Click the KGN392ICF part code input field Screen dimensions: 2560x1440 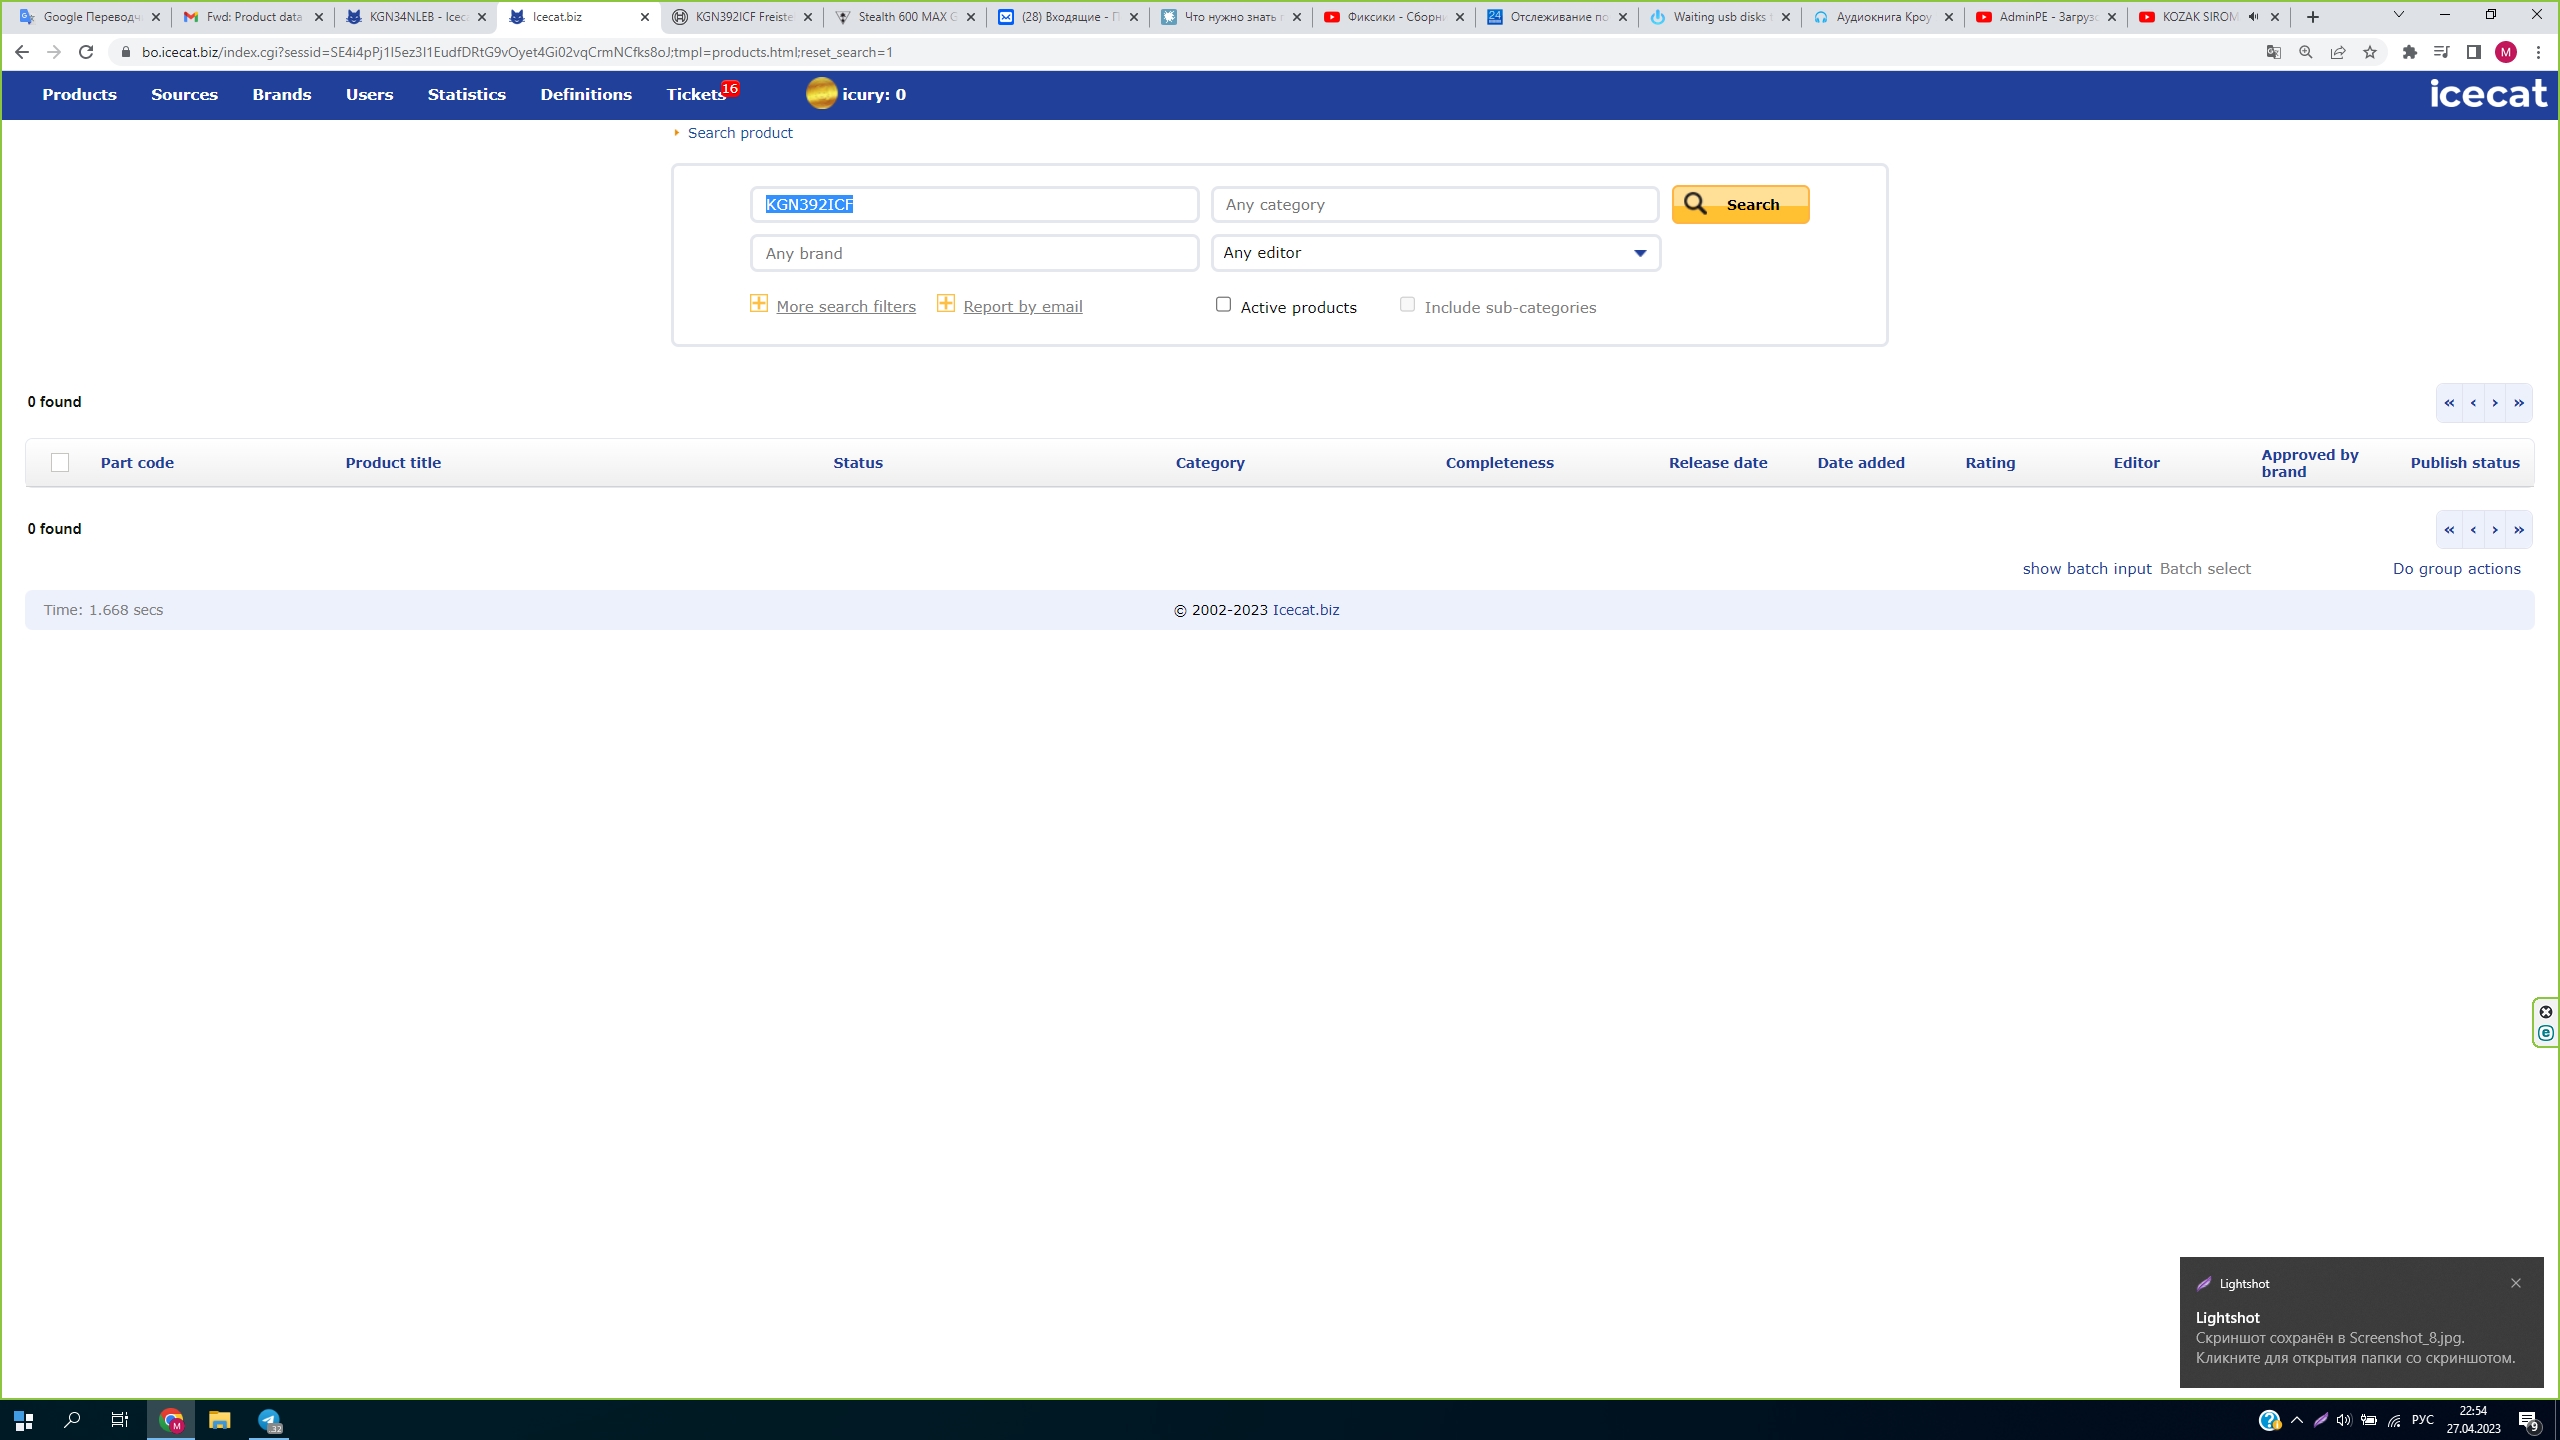[x=972, y=204]
